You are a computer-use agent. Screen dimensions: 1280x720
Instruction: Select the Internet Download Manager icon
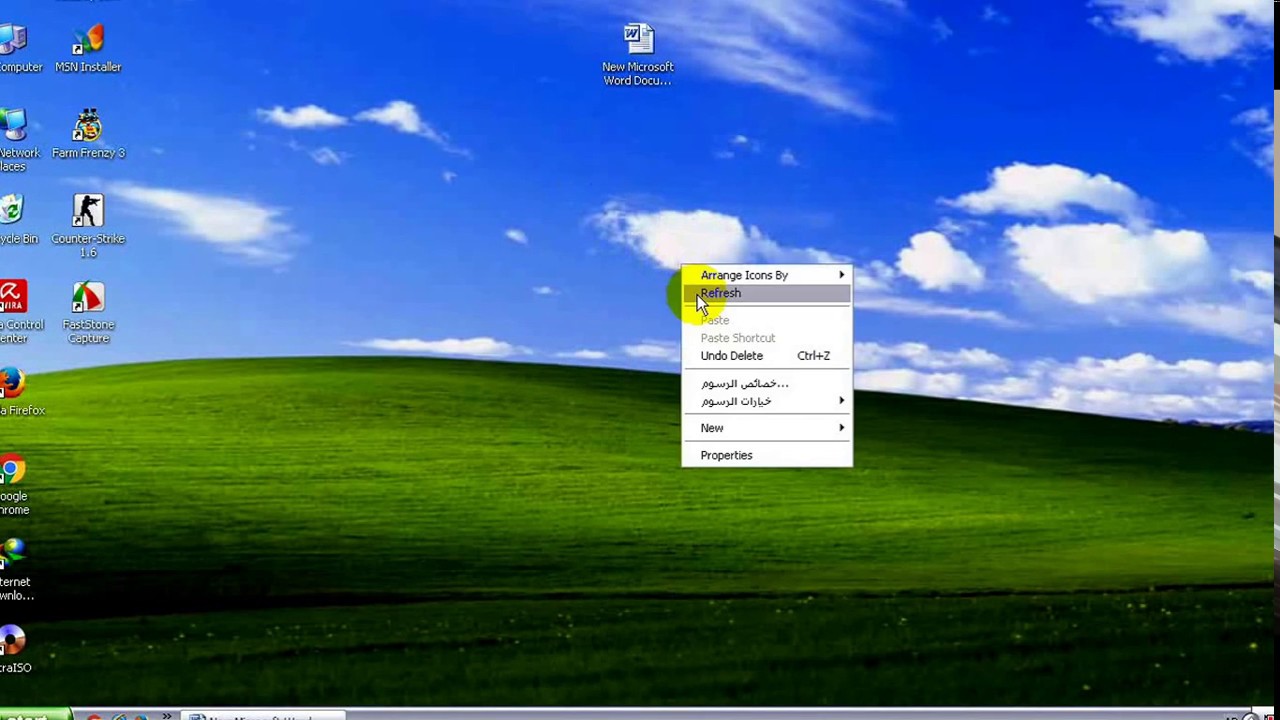[15, 571]
